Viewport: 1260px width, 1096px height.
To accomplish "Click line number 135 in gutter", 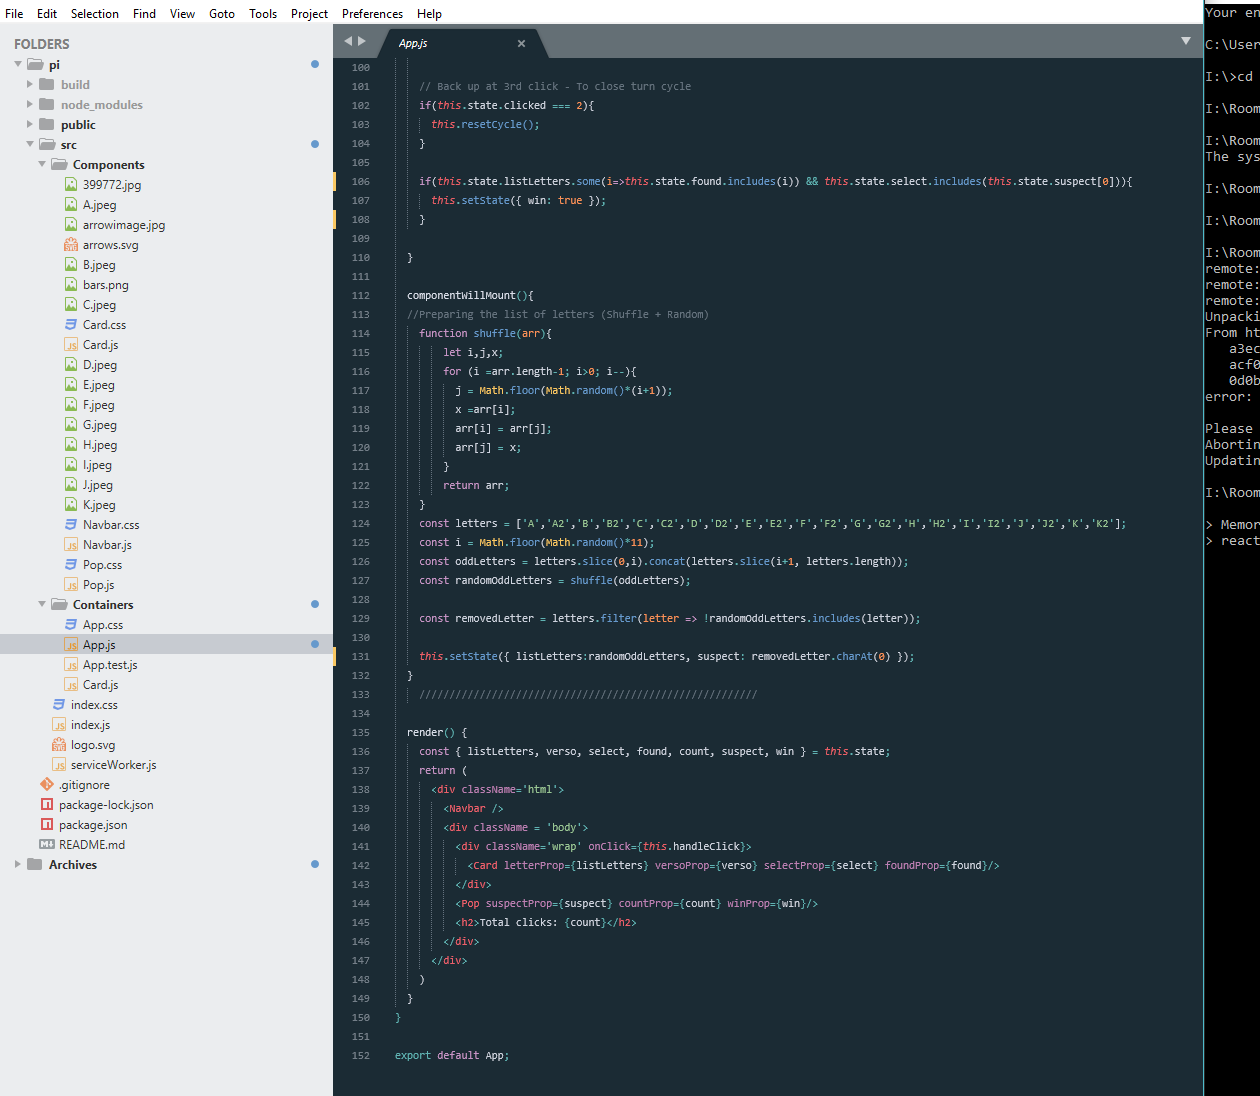I will 360,732.
